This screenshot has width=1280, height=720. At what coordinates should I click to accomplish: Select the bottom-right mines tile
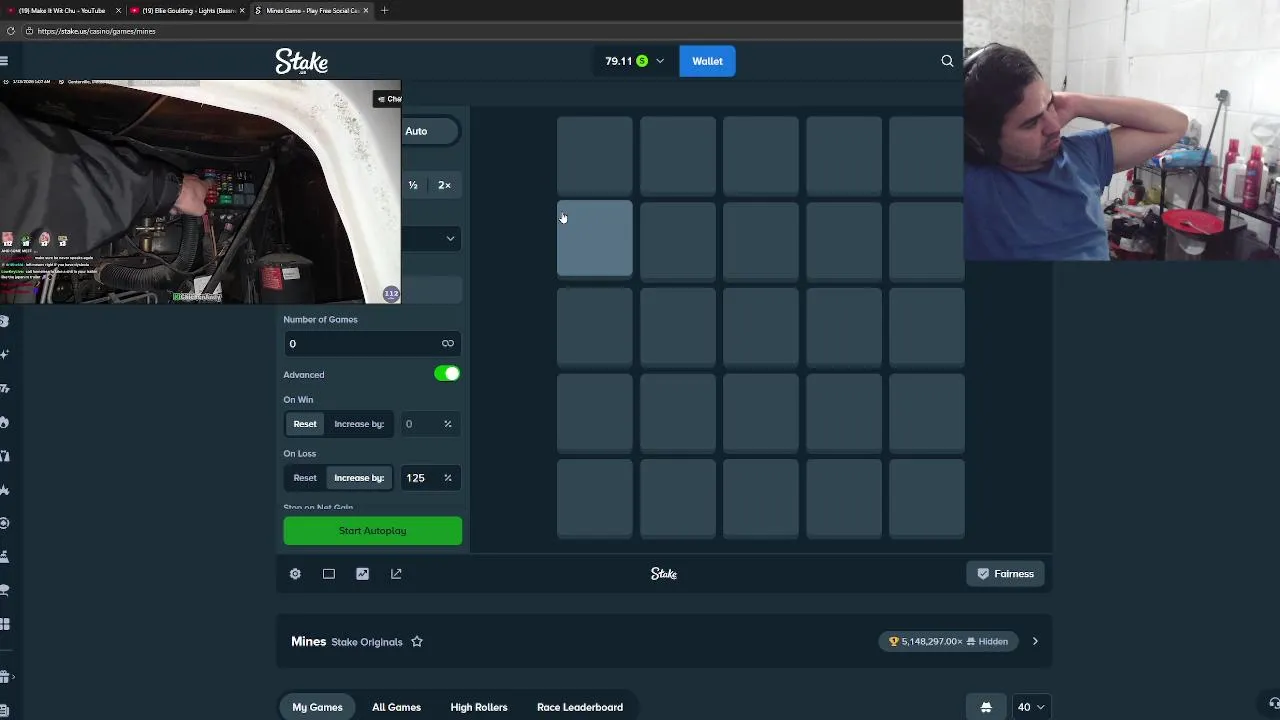pos(927,498)
